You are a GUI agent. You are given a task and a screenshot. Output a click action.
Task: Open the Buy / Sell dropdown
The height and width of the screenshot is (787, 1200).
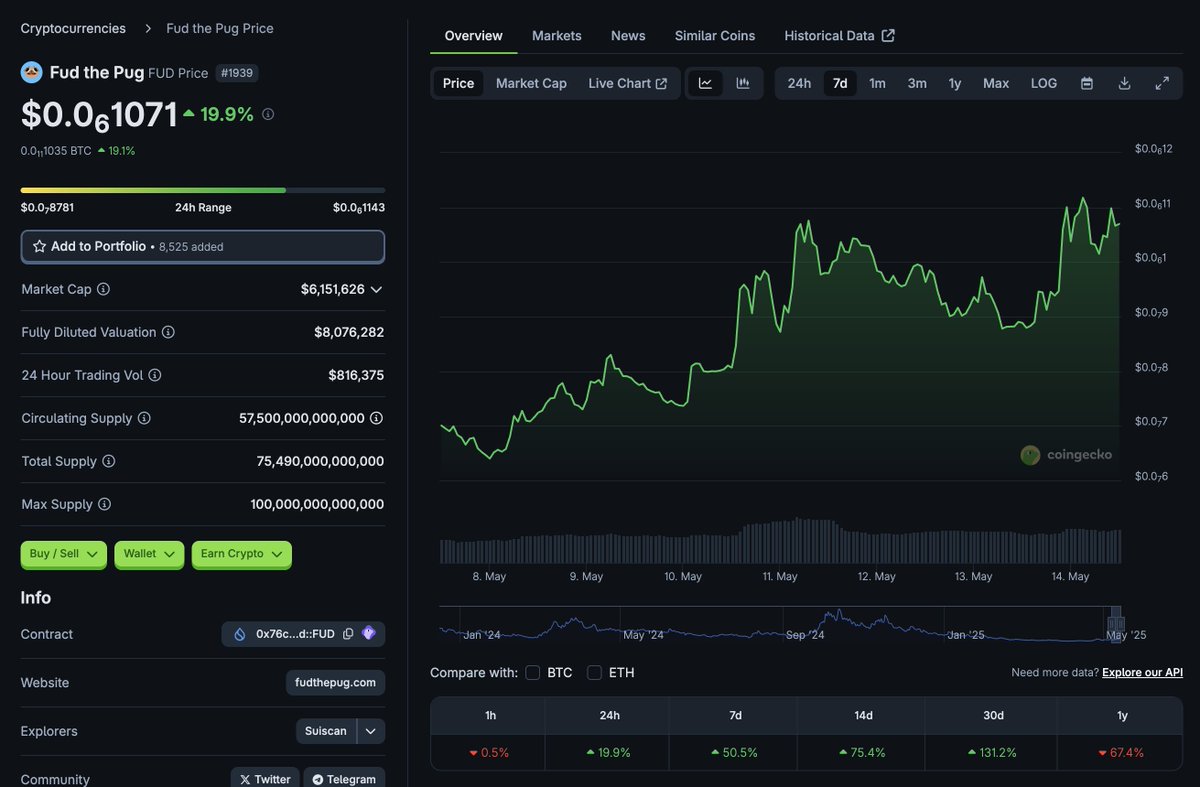pos(63,554)
